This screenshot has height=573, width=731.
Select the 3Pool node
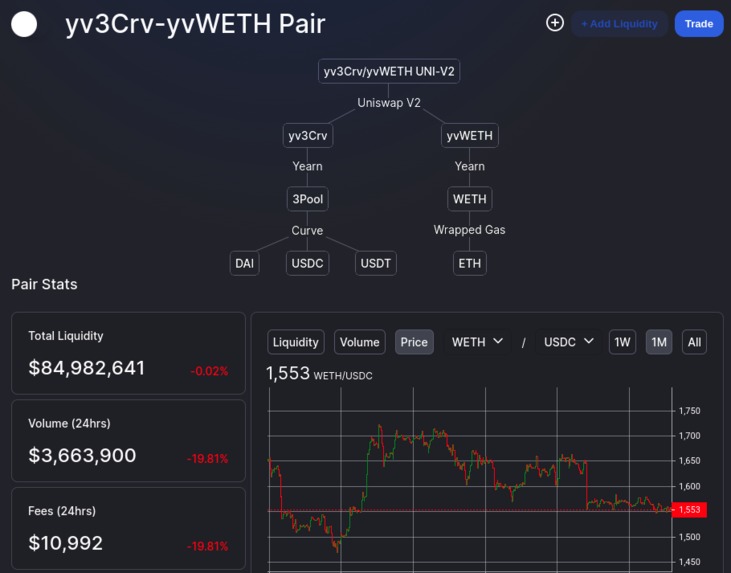click(308, 199)
